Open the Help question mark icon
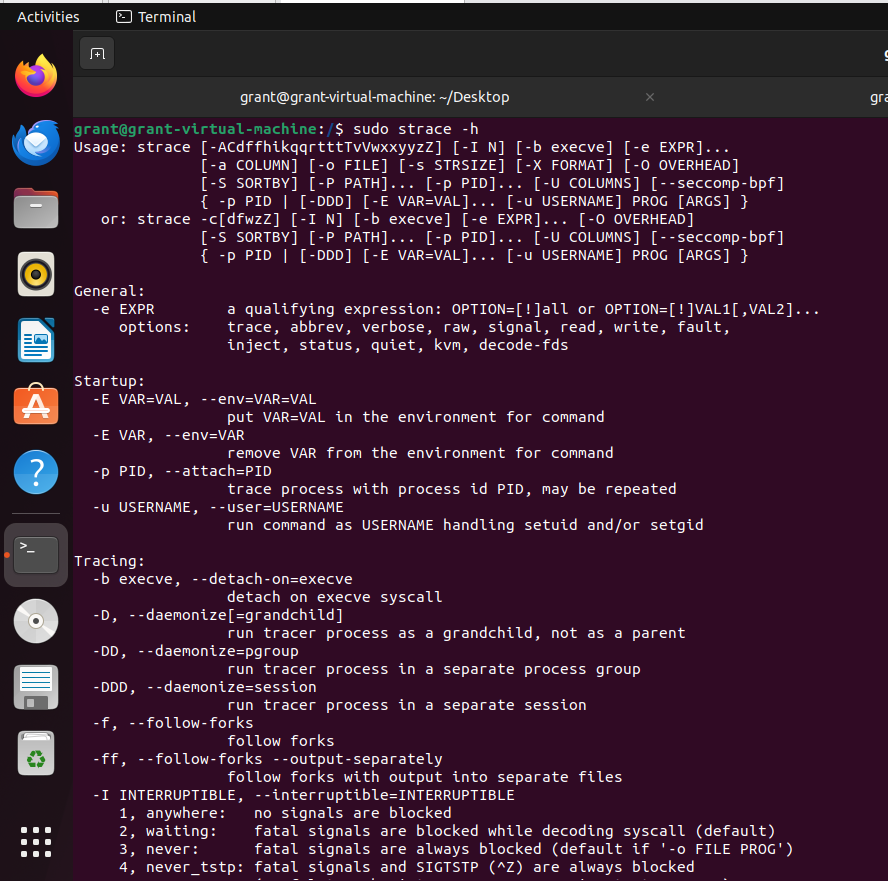This screenshot has height=881, width=888. pyautogui.click(x=36, y=471)
